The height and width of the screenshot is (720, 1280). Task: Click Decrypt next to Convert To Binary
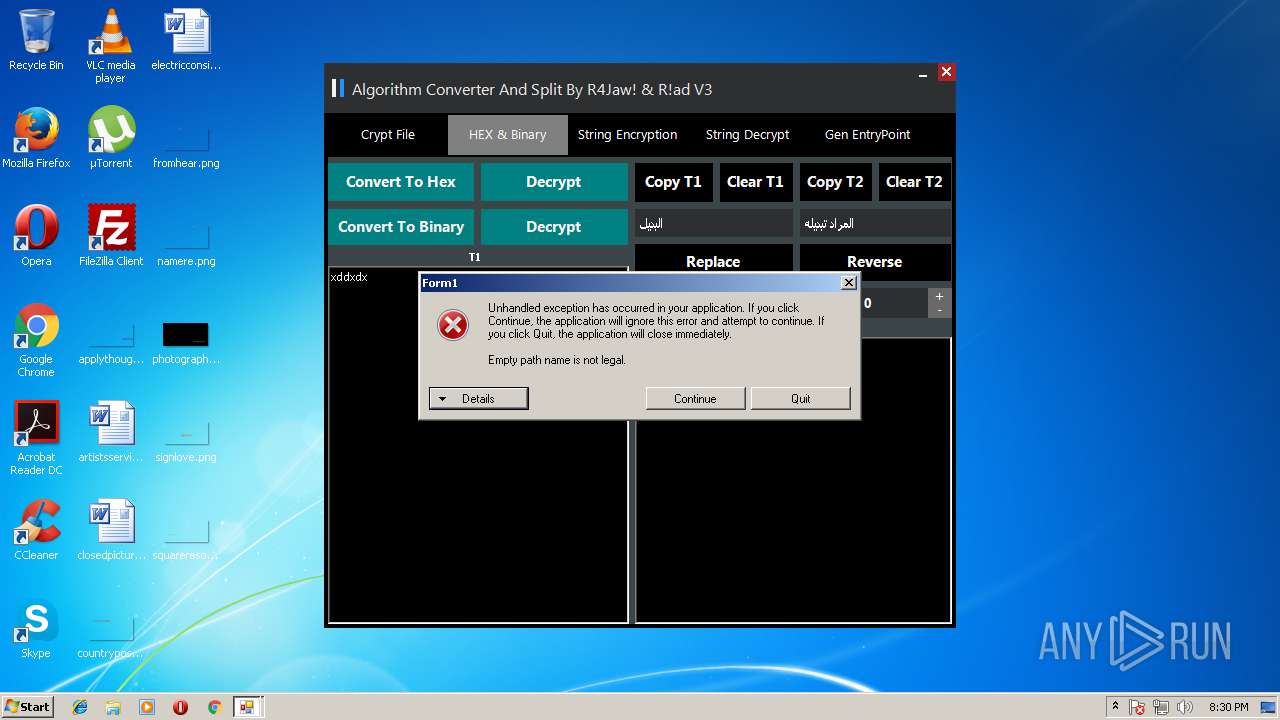554,227
